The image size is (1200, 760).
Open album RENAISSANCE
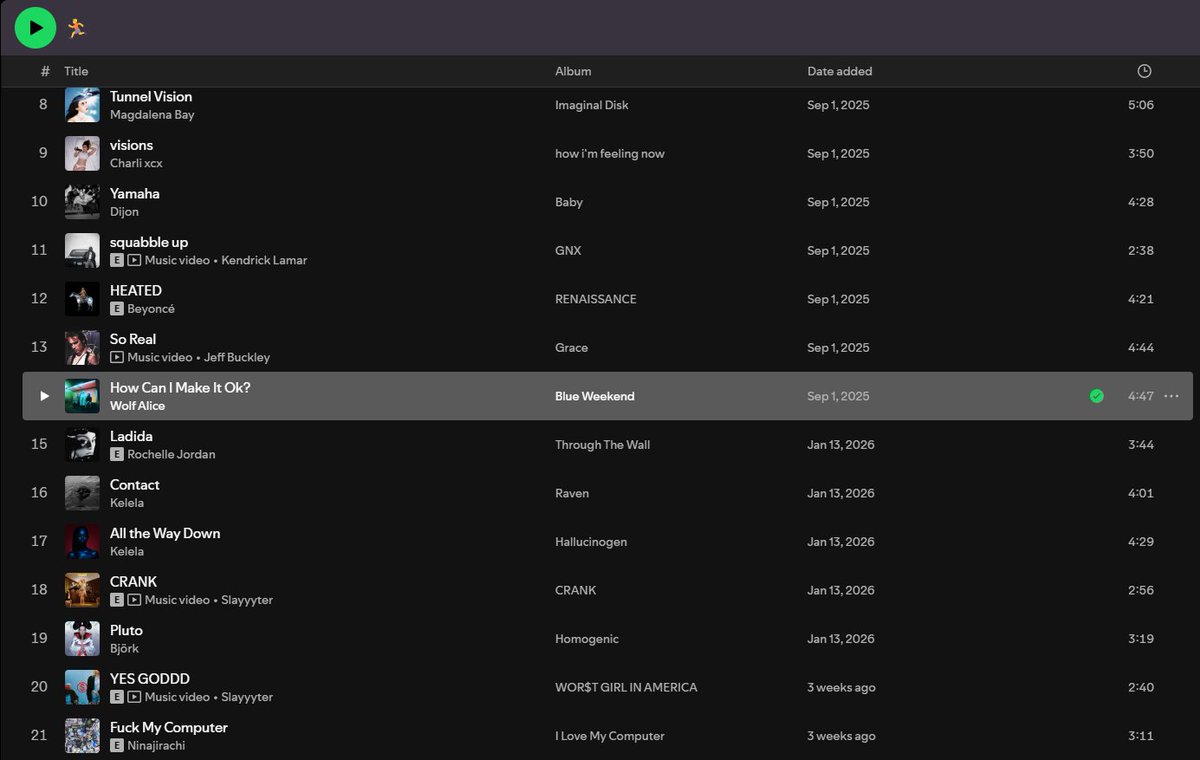point(596,299)
